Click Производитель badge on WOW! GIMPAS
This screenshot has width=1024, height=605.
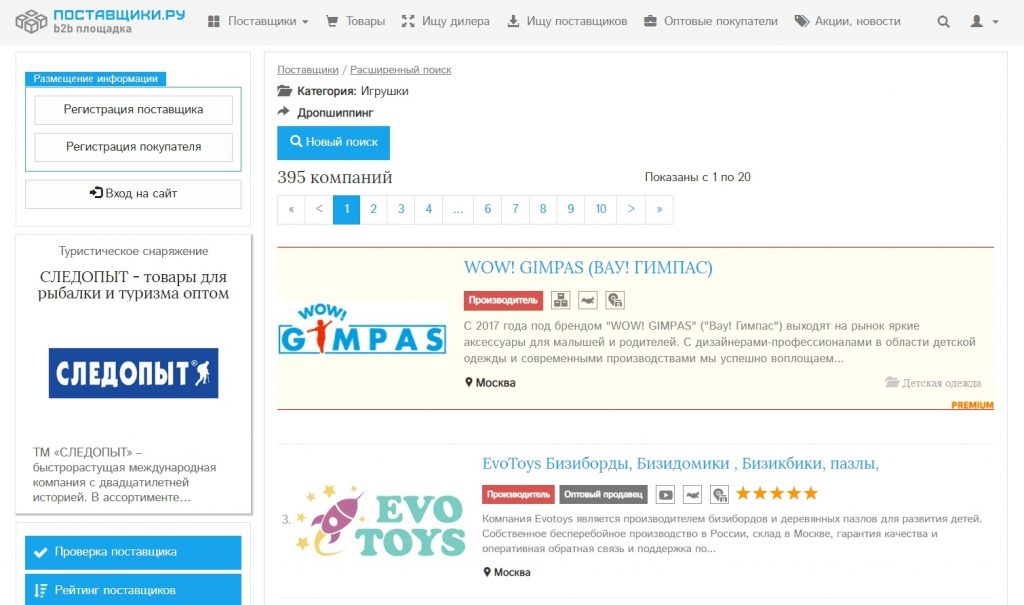tap(503, 301)
